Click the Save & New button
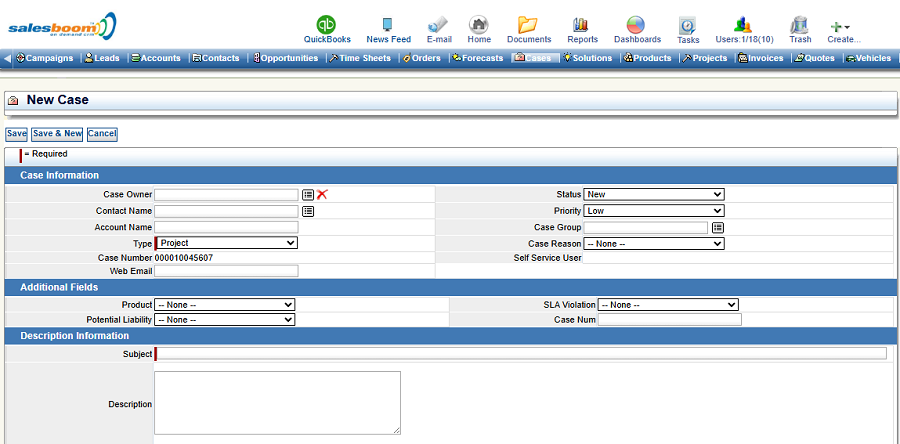This screenshot has height=444, width=900. pos(57,134)
